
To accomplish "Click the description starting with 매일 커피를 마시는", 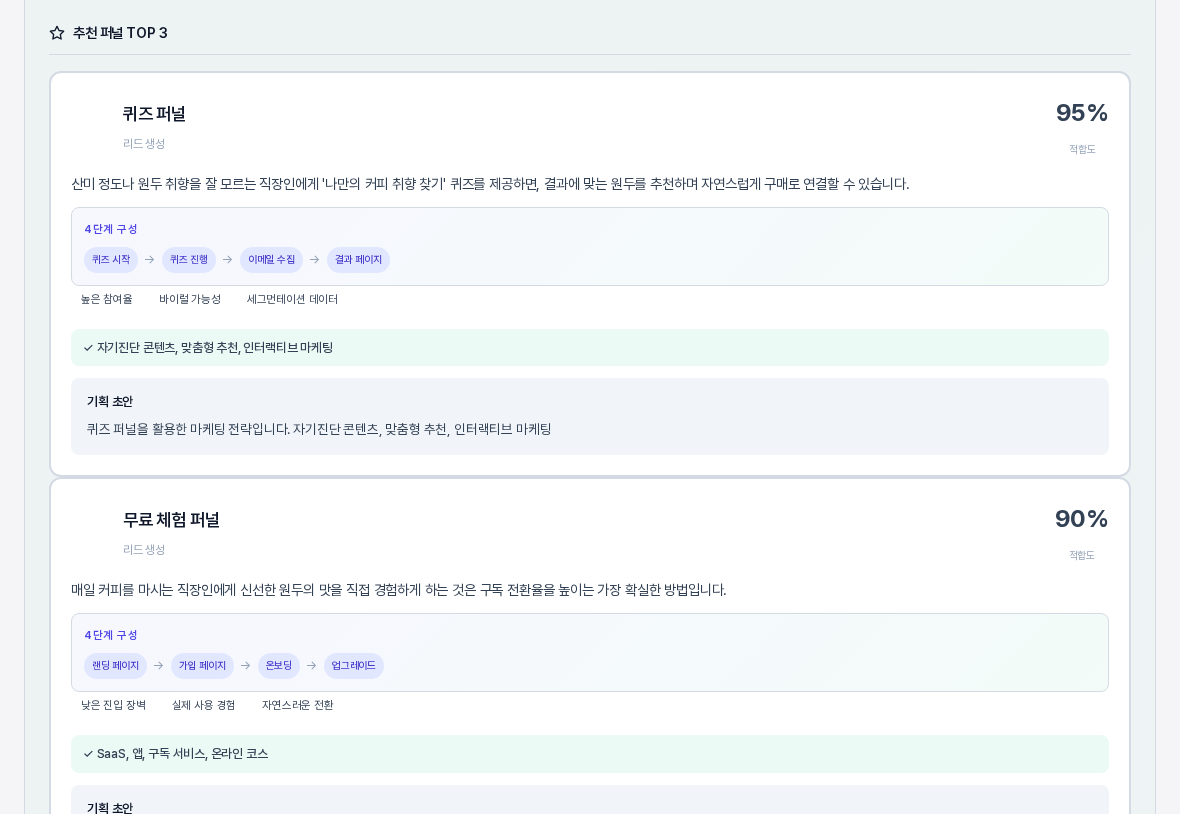I will click(399, 591).
